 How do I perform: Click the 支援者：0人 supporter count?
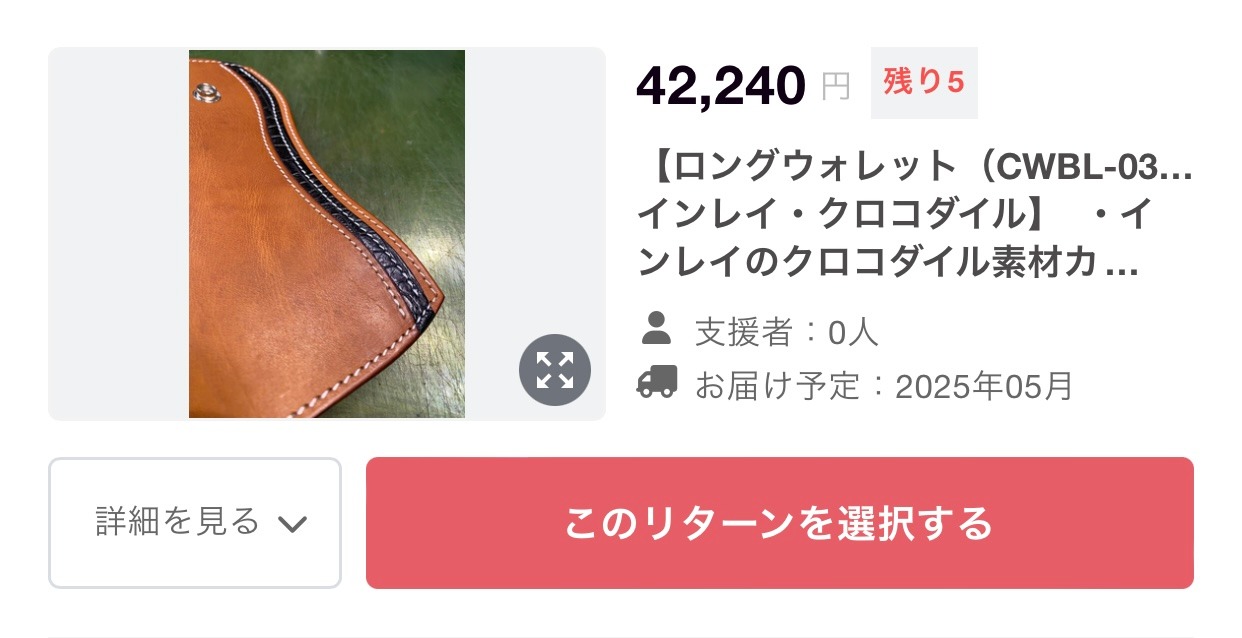[787, 331]
